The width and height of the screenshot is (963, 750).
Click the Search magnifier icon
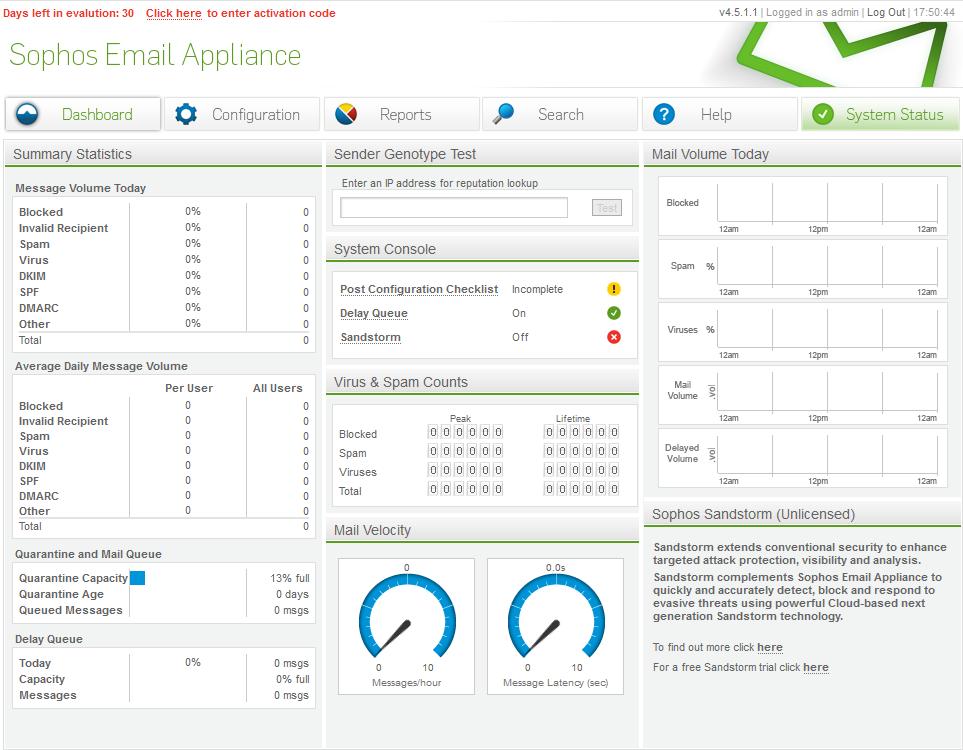coord(504,114)
